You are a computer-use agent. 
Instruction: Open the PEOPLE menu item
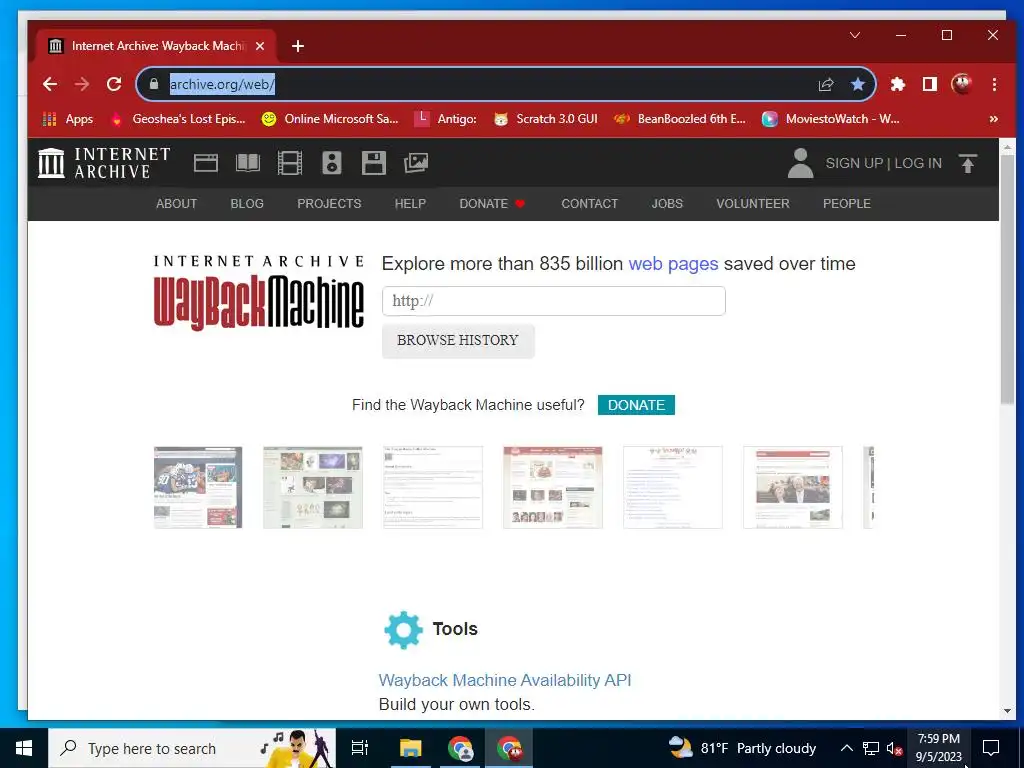tap(846, 204)
